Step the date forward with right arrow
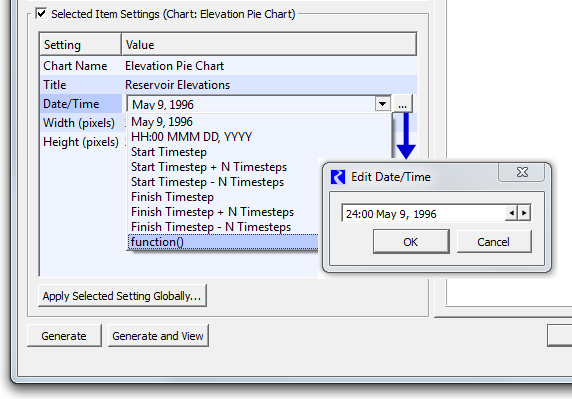Image resolution: width=572 pixels, height=399 pixels. (x=524, y=213)
